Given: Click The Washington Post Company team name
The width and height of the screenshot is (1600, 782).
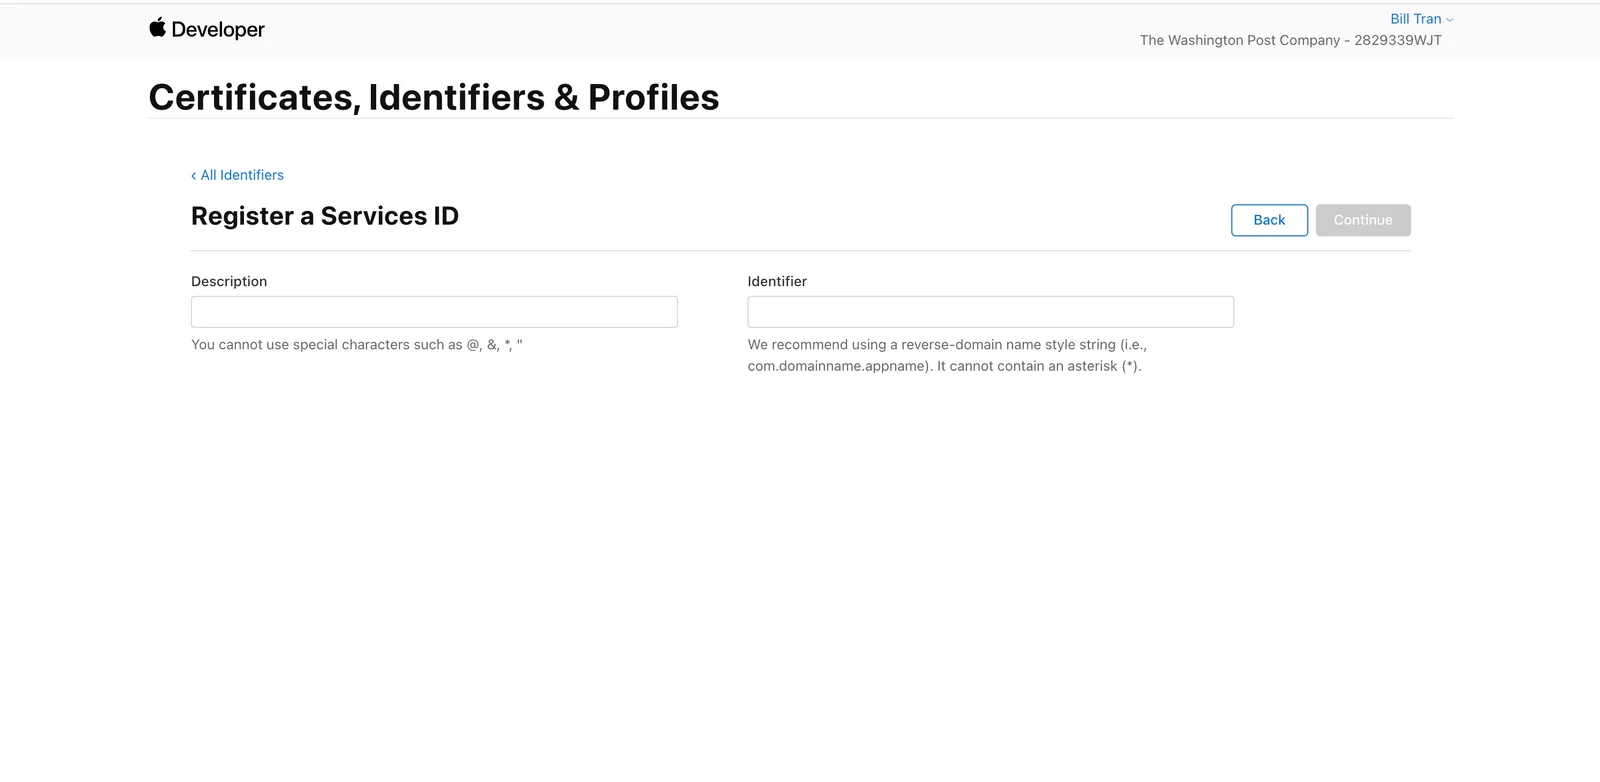Looking at the screenshot, I should pos(1239,40).
